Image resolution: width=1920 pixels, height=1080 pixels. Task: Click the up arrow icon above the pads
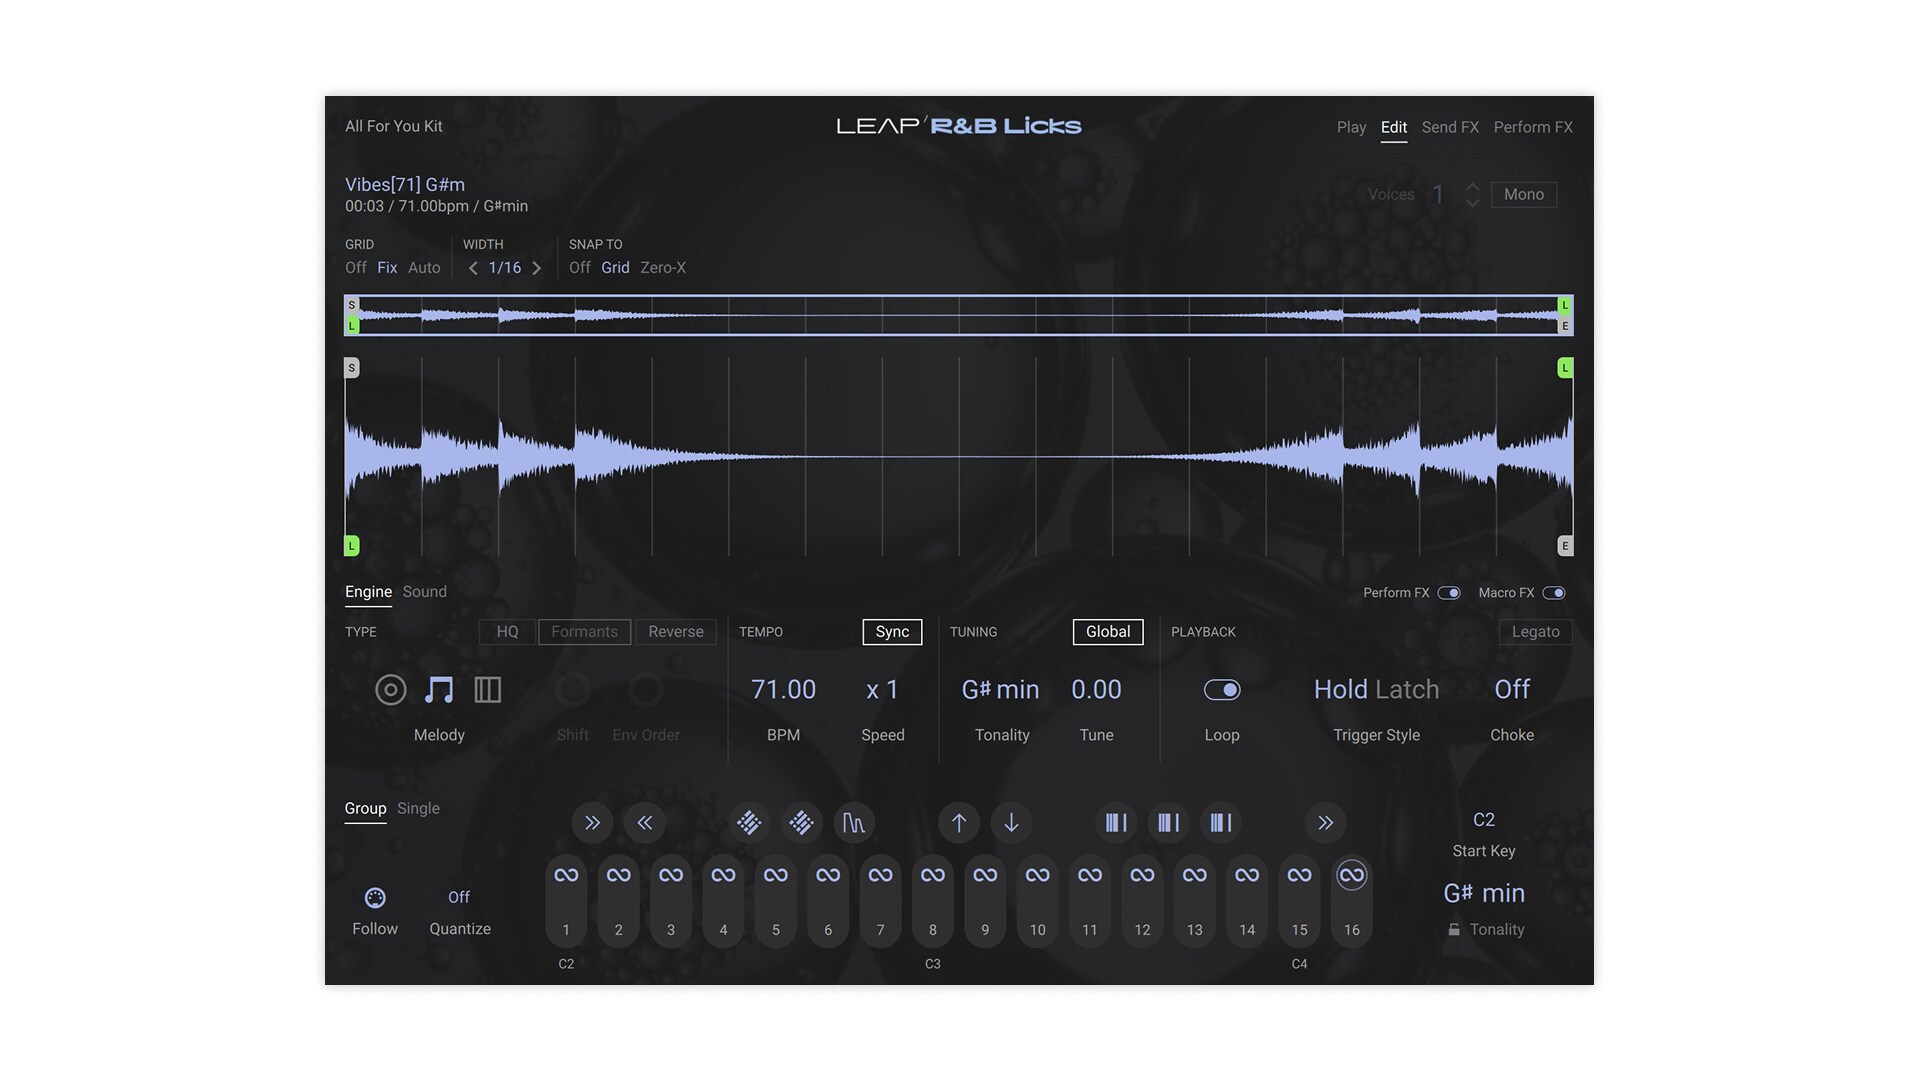(958, 823)
